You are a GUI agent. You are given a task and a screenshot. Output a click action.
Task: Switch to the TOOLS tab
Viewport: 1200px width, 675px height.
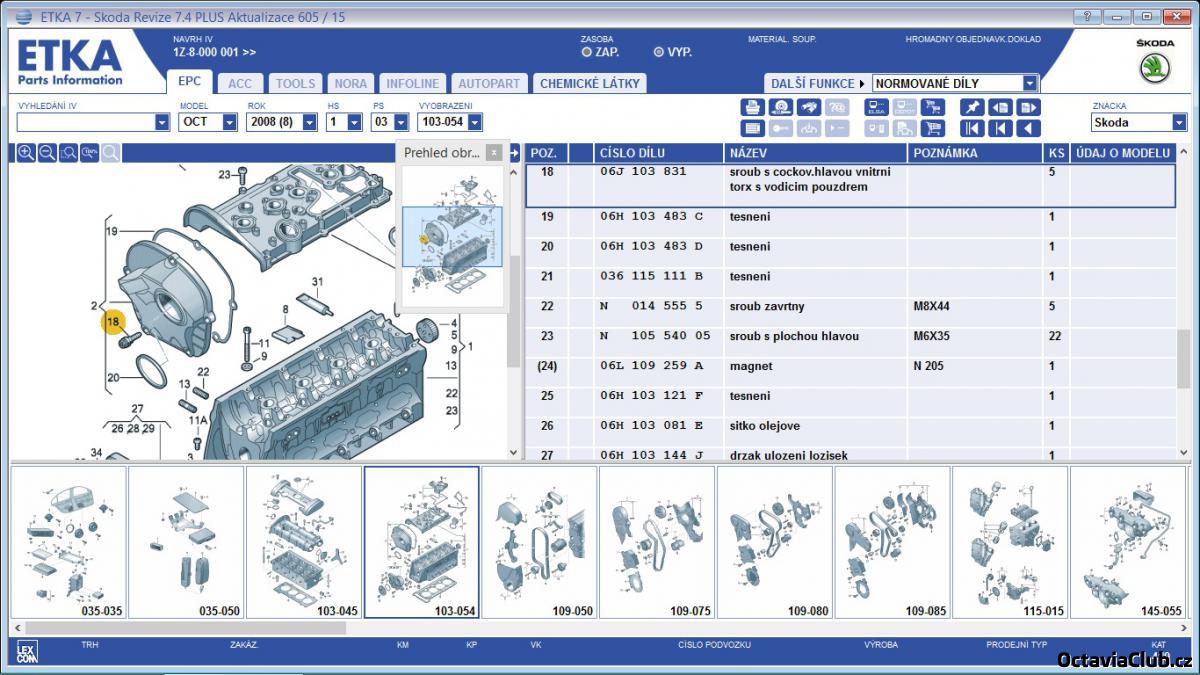[x=295, y=83]
